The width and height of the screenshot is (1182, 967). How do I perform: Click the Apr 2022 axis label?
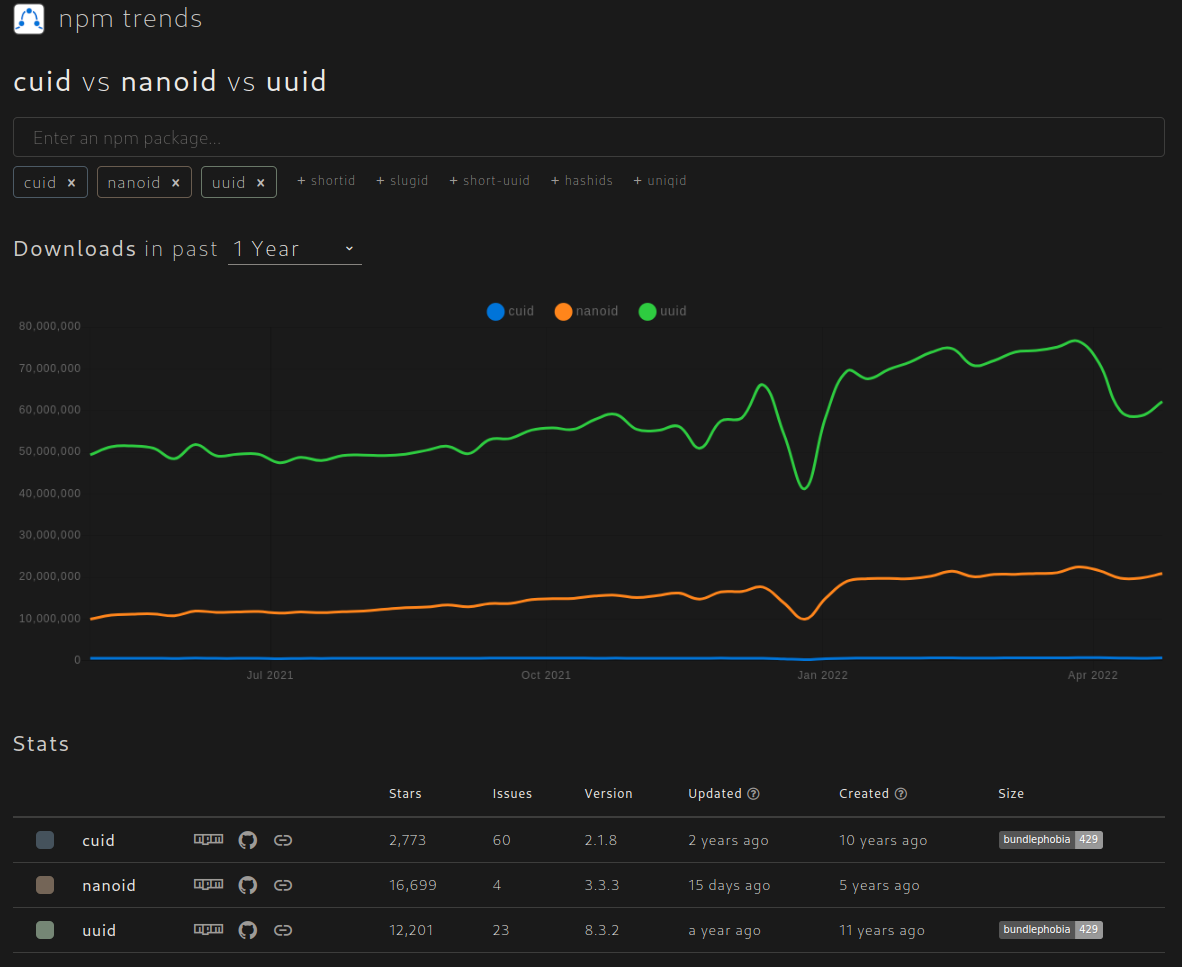pos(1092,675)
